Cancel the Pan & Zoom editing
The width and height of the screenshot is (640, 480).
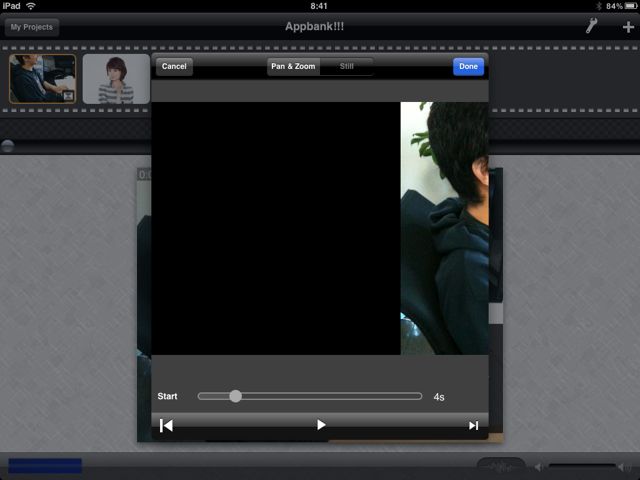pyautogui.click(x=174, y=67)
